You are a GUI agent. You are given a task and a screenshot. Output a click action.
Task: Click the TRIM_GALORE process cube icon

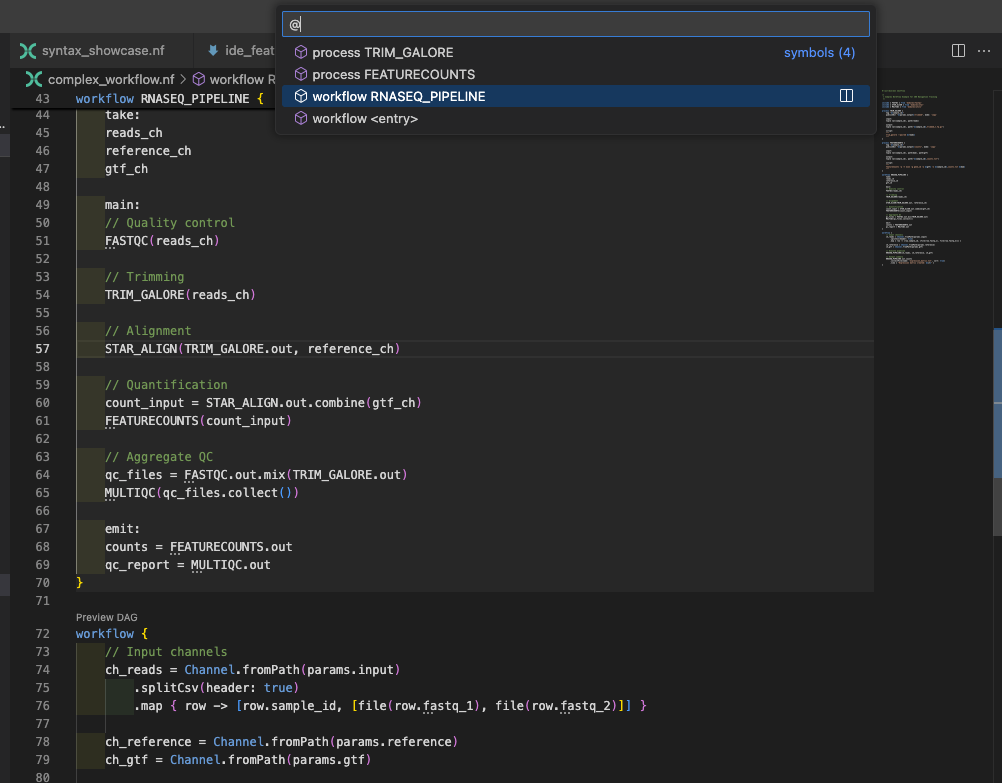click(x=300, y=52)
